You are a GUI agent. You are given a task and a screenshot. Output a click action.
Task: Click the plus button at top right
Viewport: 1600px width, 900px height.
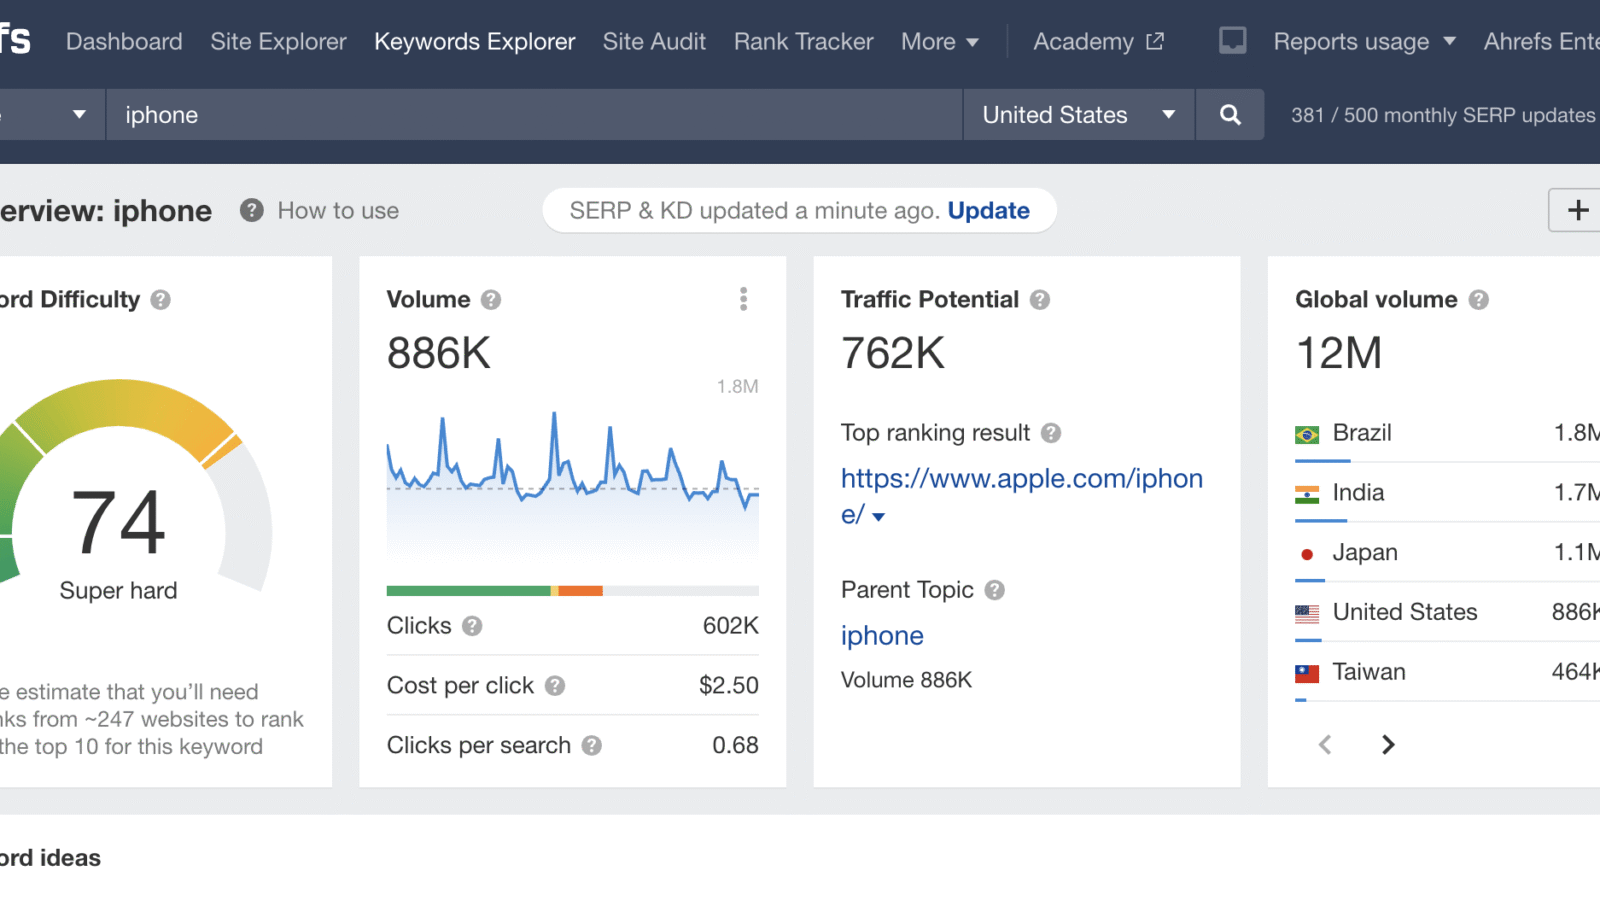[x=1577, y=210]
